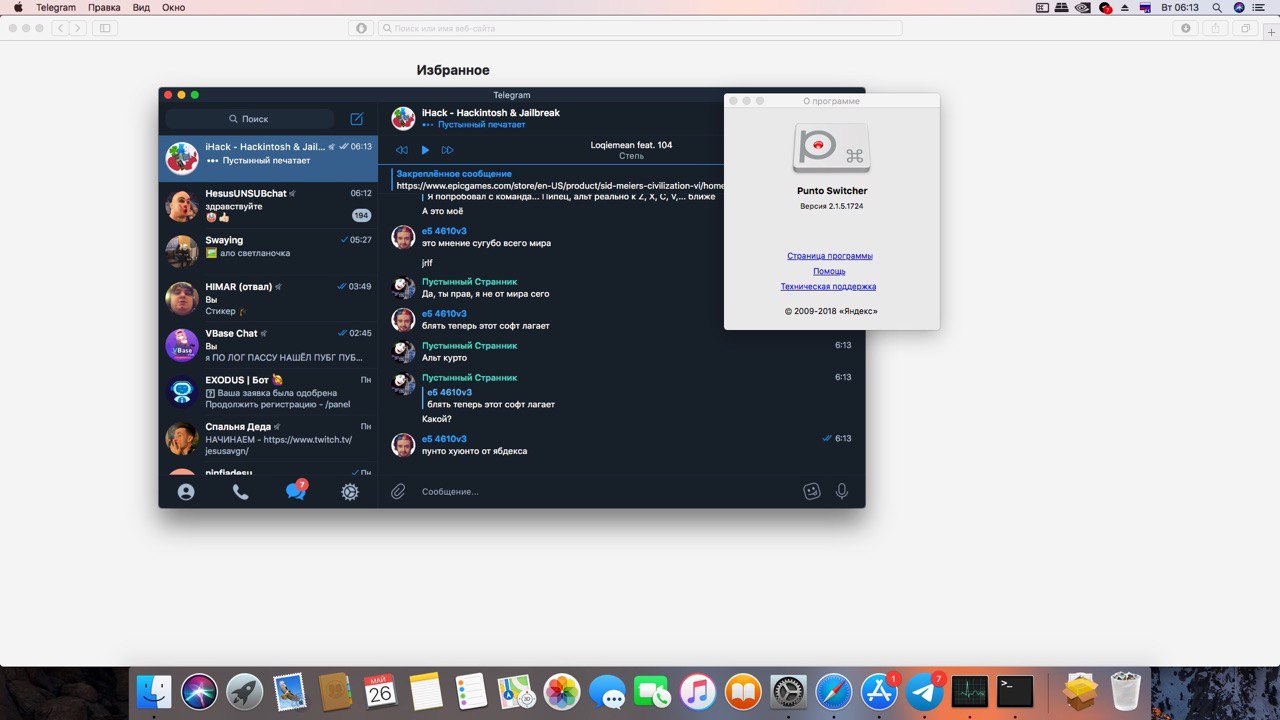Viewport: 1280px width, 720px height.
Task: Select the iHack - Hackintosh & Jailbreak chat
Action: (268, 159)
